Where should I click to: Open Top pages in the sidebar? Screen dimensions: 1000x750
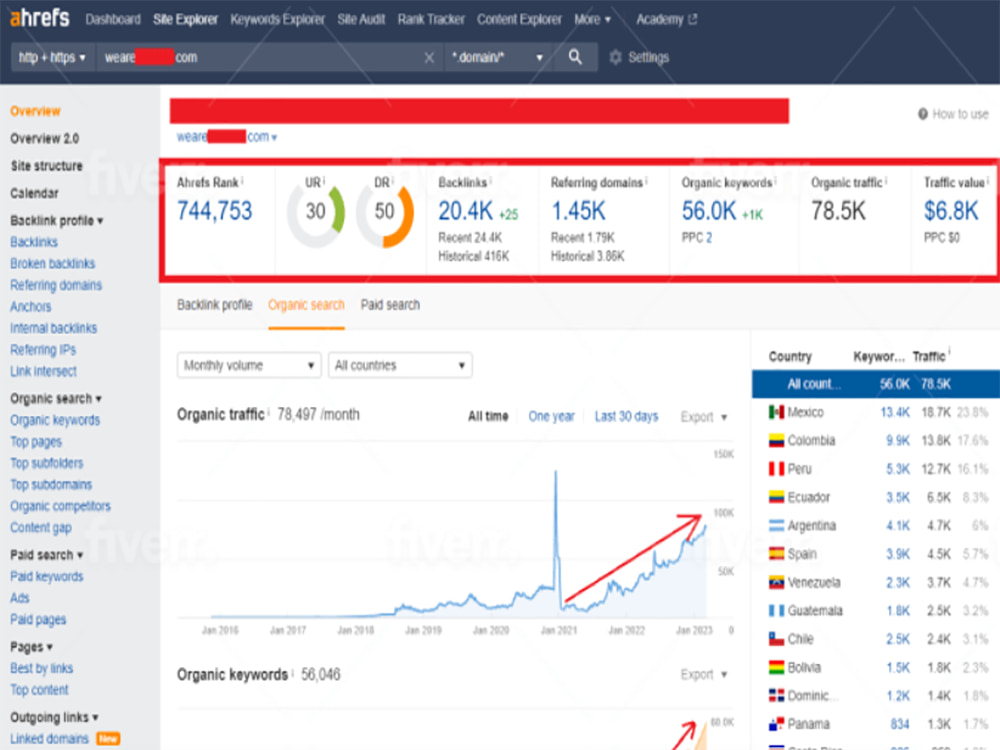point(36,442)
